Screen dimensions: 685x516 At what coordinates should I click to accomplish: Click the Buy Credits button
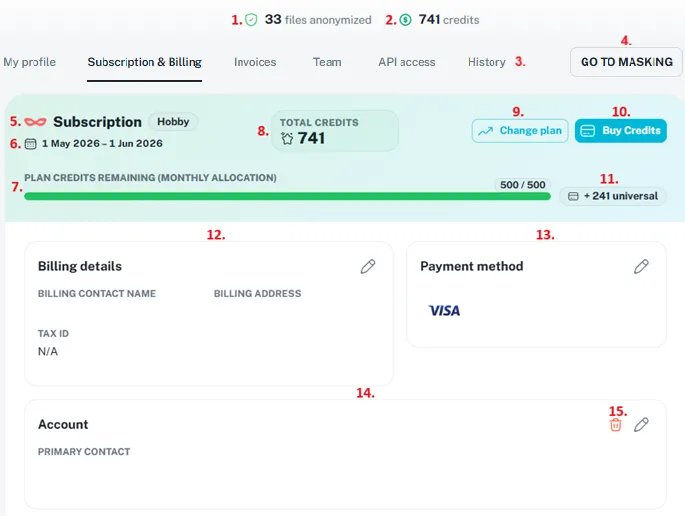621,131
